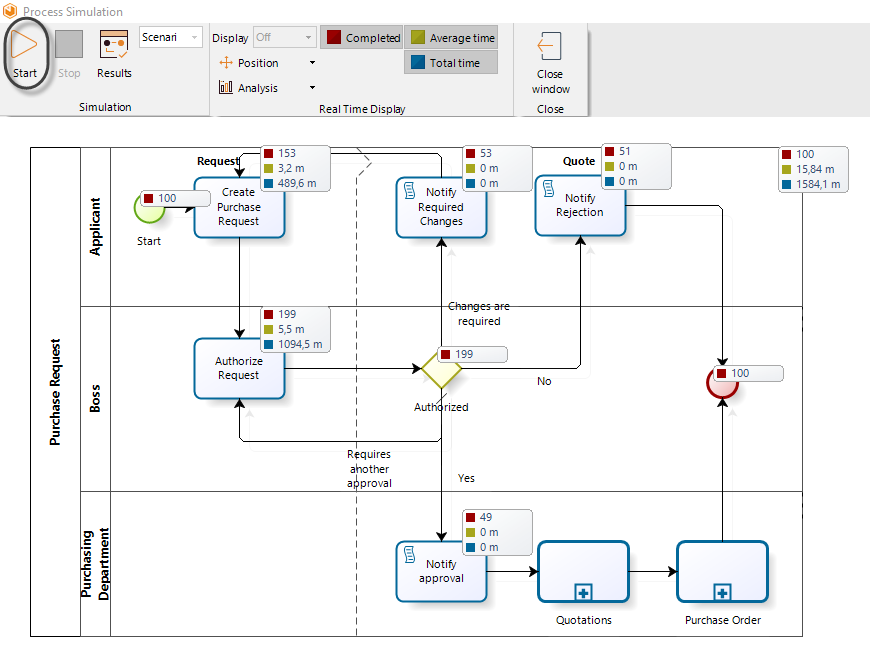
Task: Click the Yes flow label
Action: coord(466,478)
